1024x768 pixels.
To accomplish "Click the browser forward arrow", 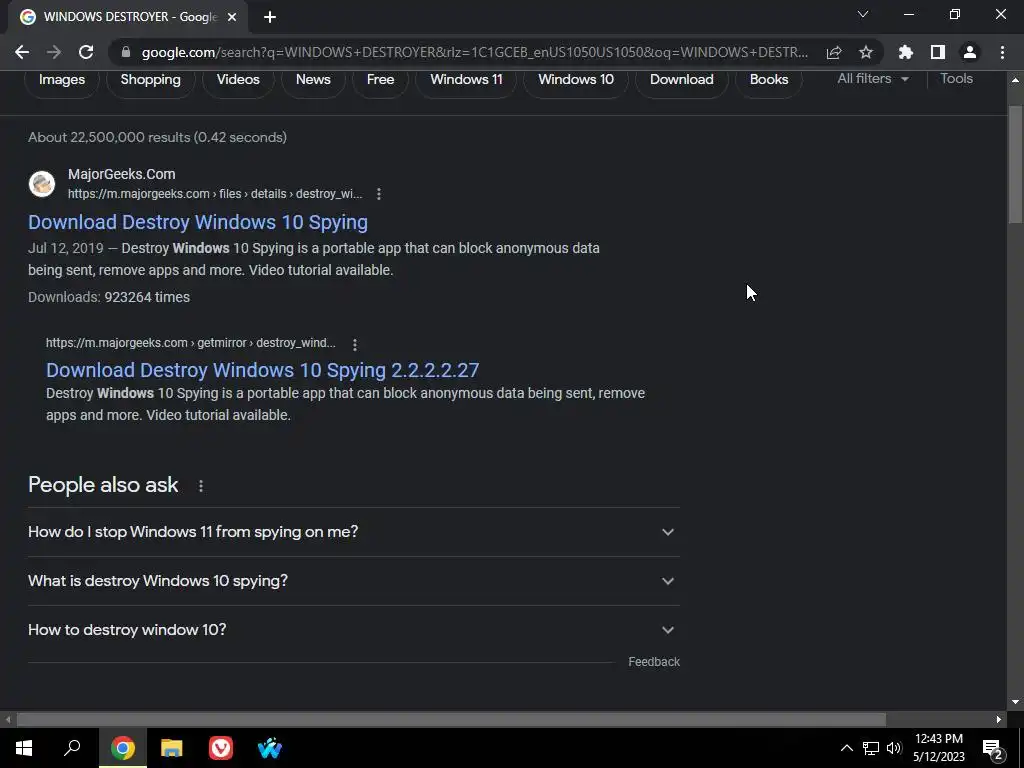I will pyautogui.click(x=54, y=52).
